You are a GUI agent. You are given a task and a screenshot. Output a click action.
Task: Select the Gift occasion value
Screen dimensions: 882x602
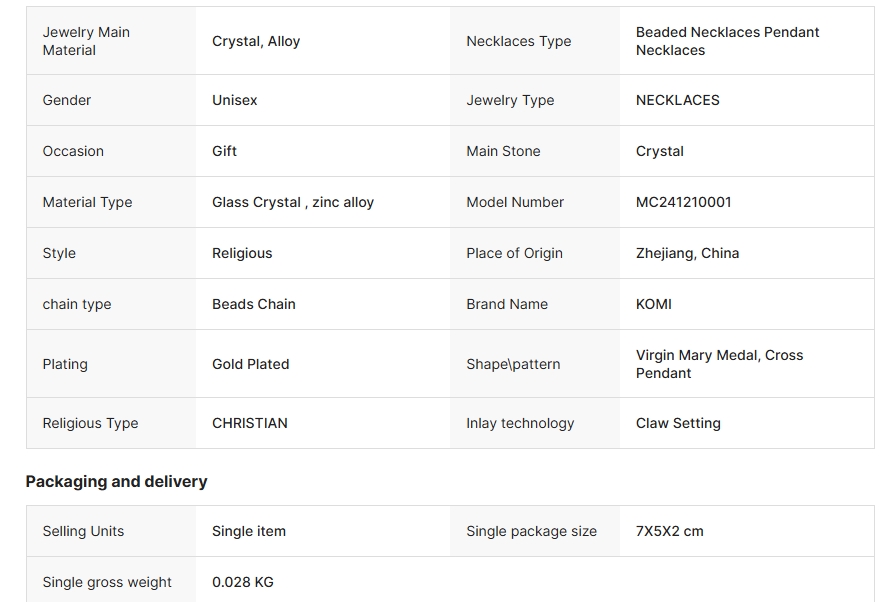click(x=224, y=151)
